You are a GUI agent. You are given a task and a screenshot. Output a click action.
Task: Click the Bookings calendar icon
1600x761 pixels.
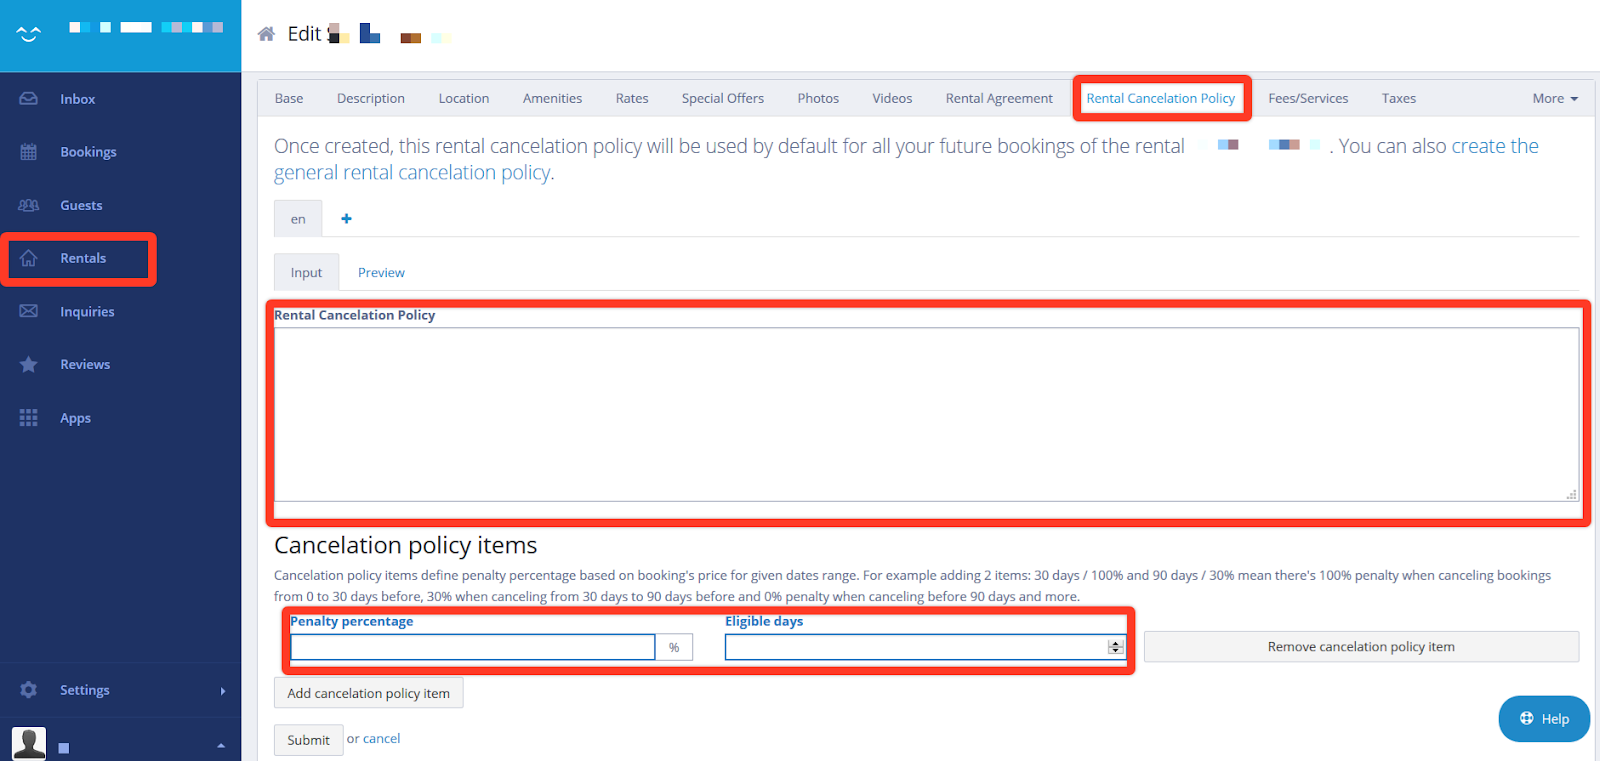pos(29,152)
